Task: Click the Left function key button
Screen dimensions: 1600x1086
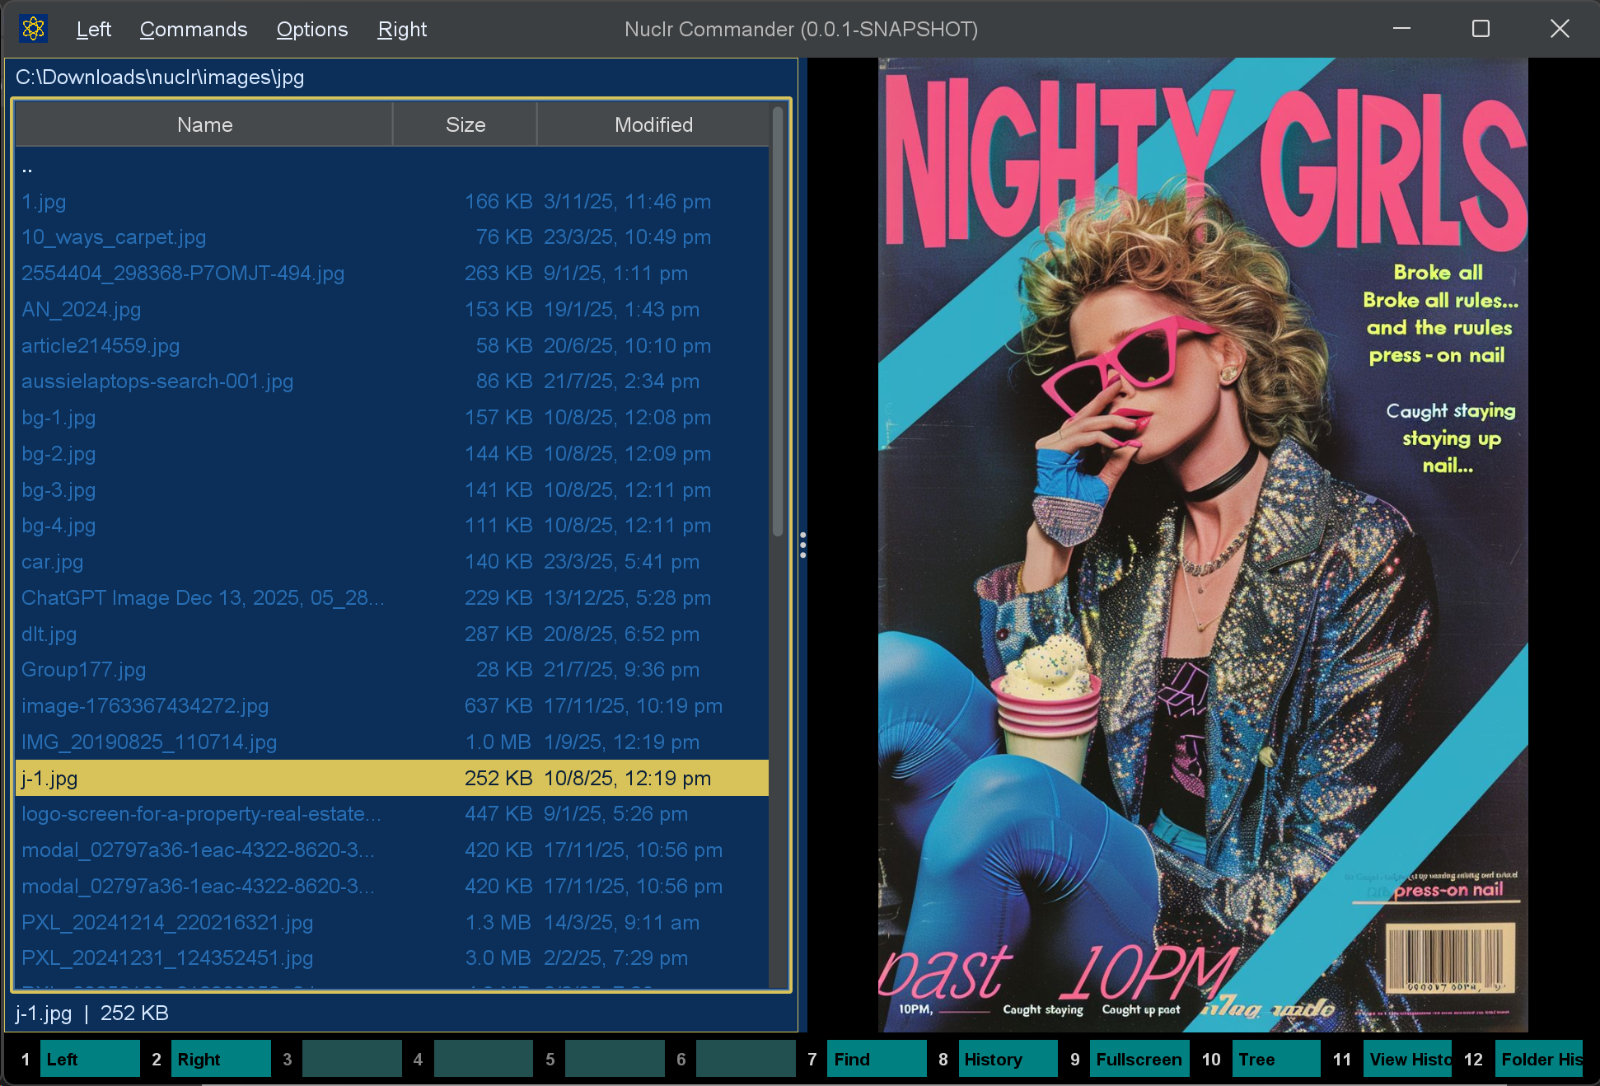Action: point(90,1059)
